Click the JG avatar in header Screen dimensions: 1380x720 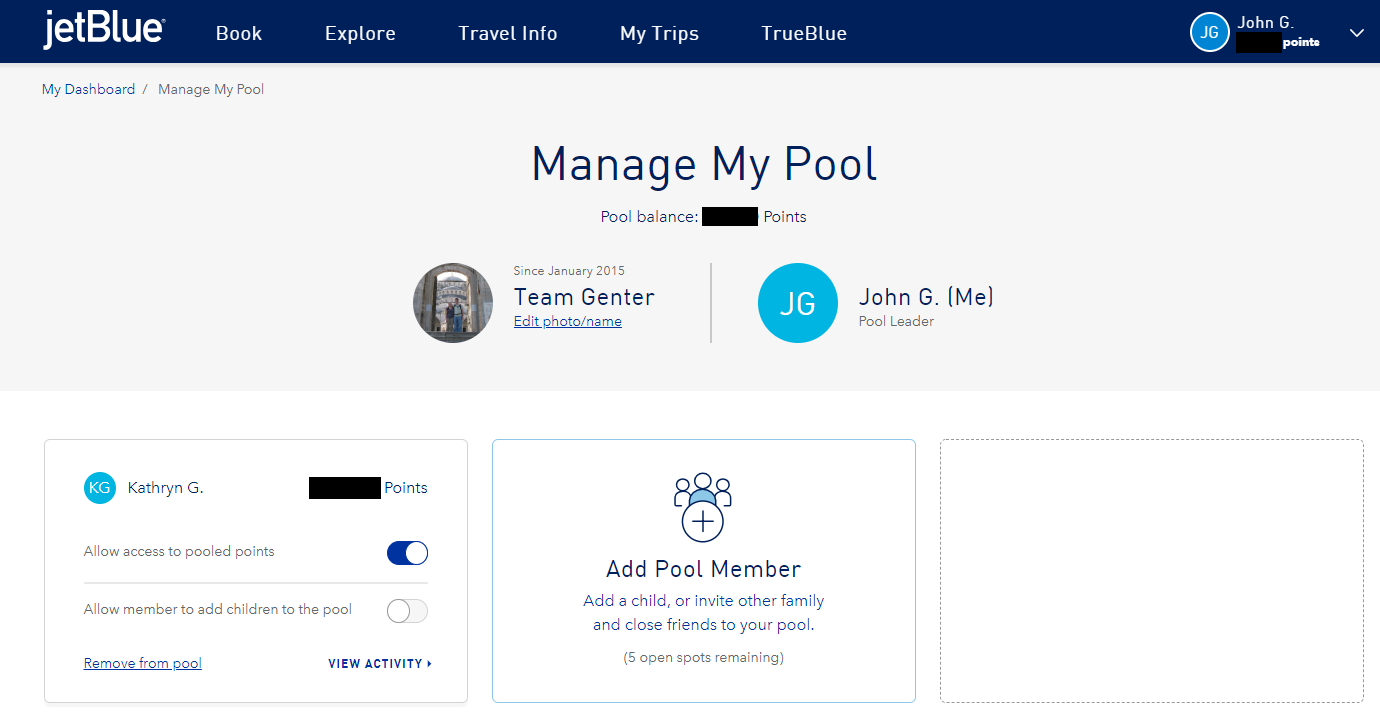click(x=1209, y=32)
